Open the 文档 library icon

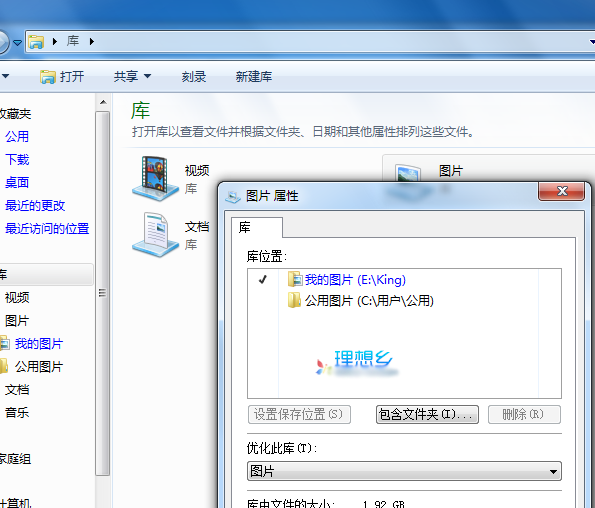[155, 235]
